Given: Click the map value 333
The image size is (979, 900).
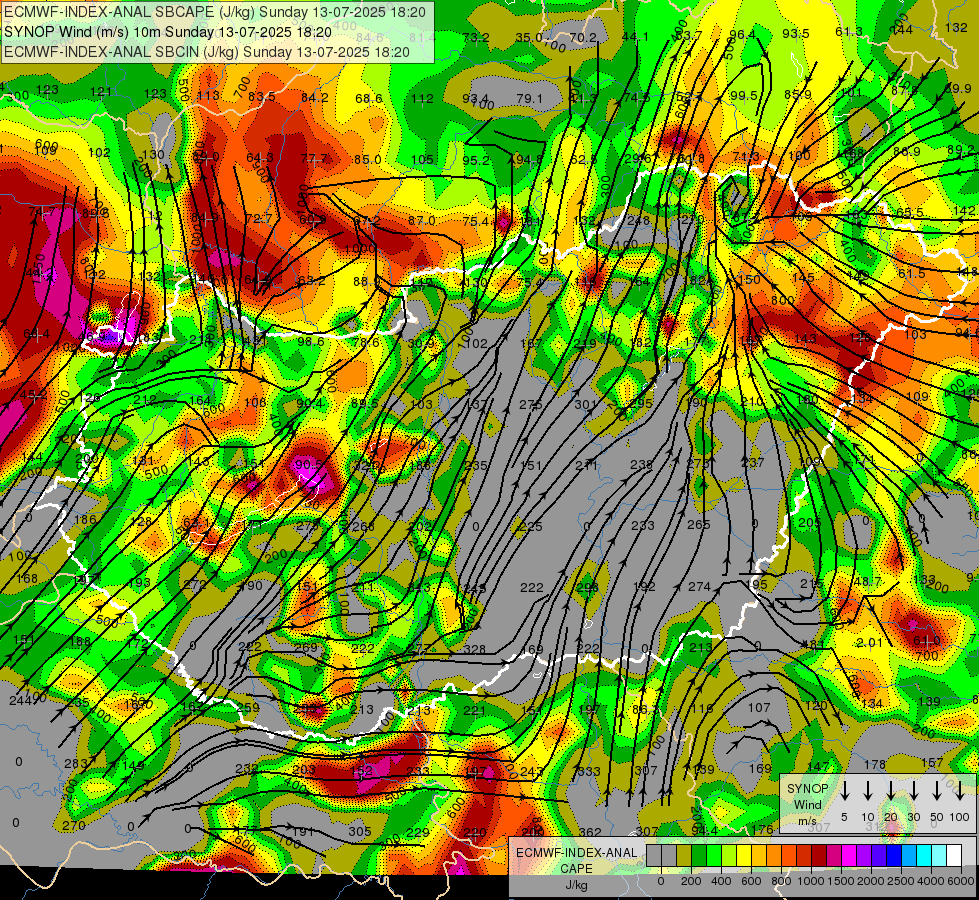Looking at the screenshot, I should pos(589,772).
